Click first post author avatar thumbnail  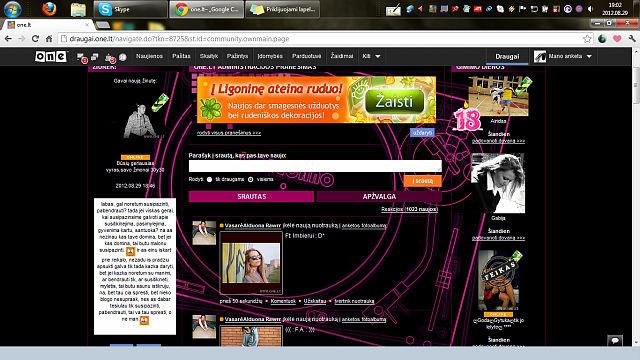204,233
